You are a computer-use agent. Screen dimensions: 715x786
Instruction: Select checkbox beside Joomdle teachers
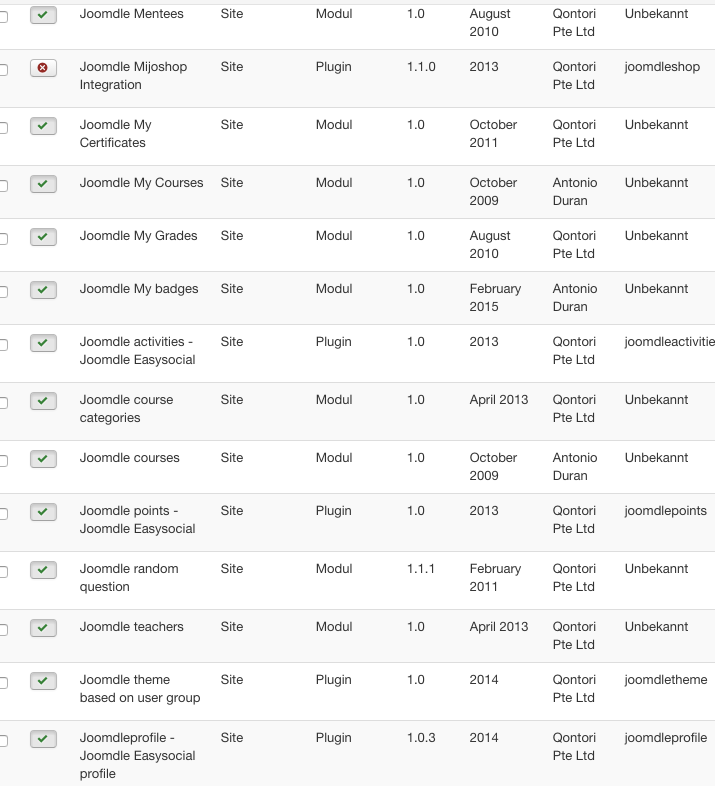click(x=3, y=630)
